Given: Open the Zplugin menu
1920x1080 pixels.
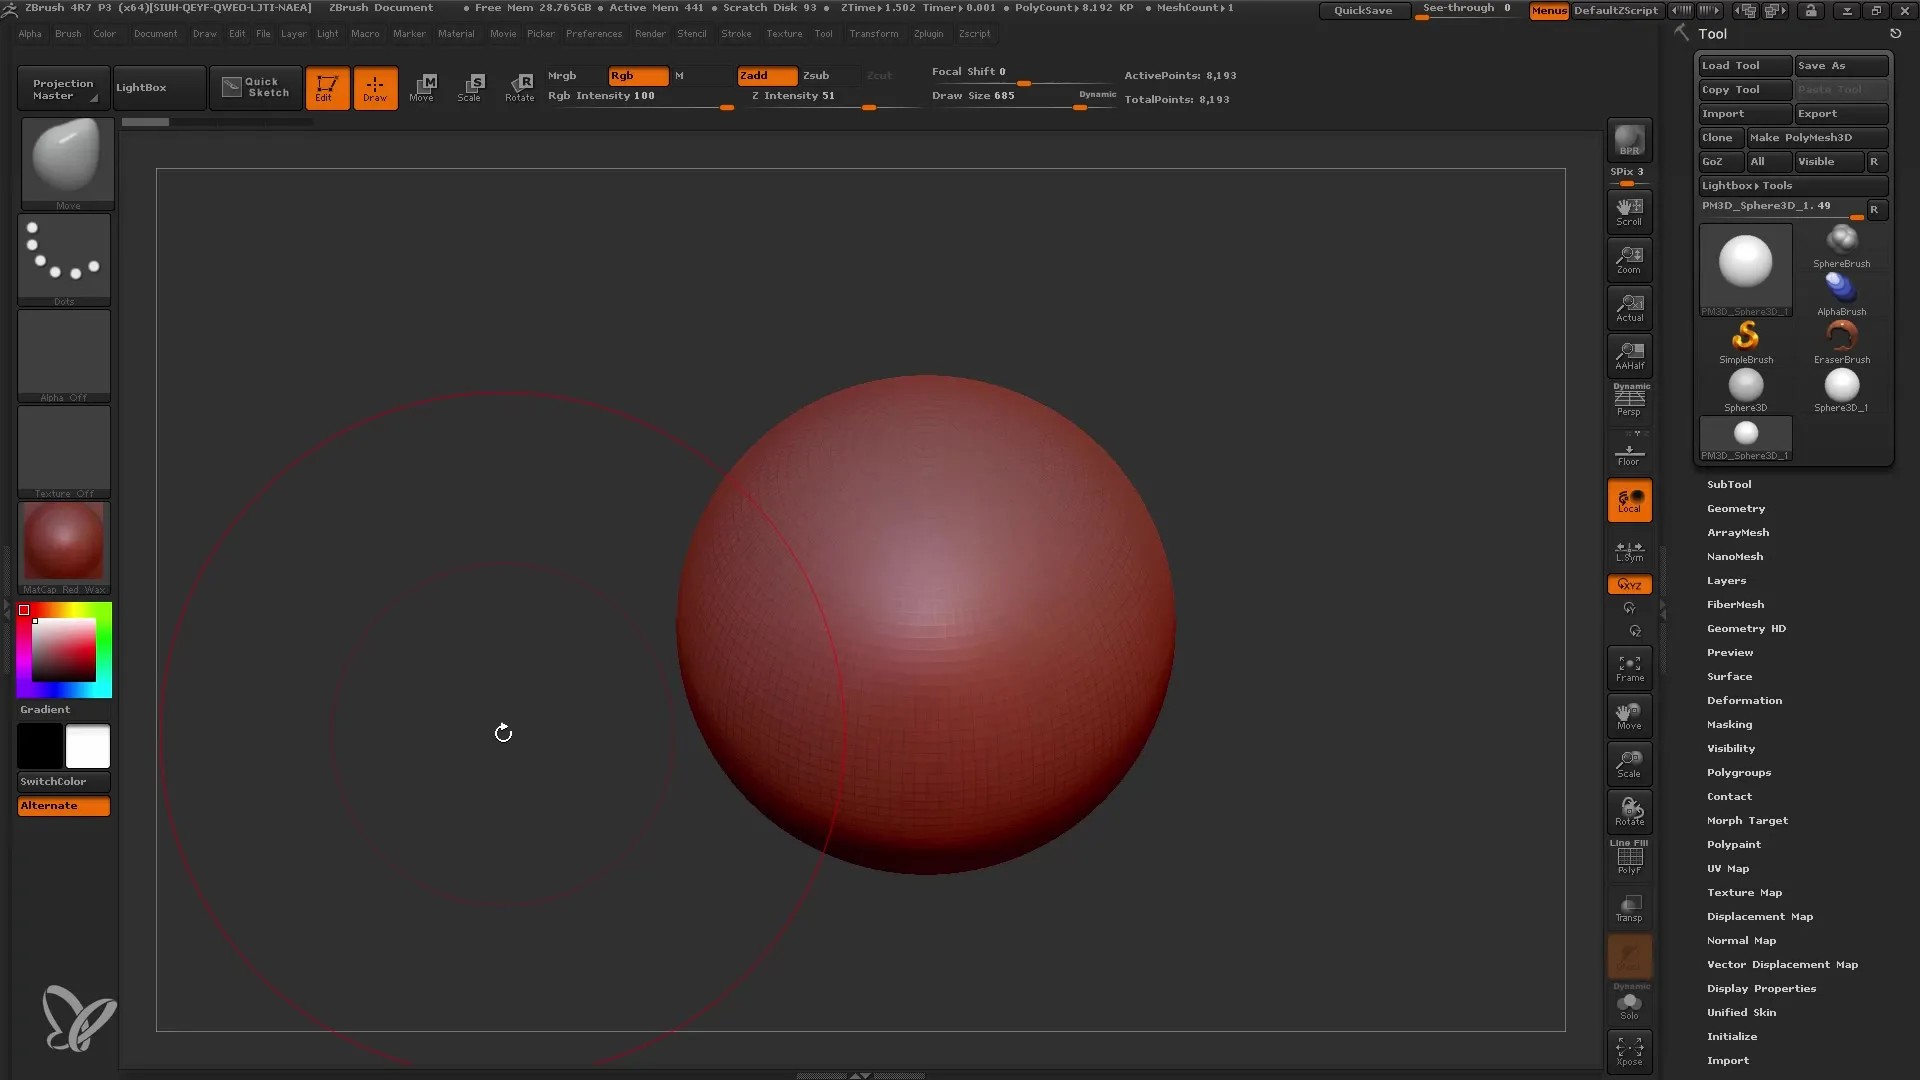Looking at the screenshot, I should (928, 34).
